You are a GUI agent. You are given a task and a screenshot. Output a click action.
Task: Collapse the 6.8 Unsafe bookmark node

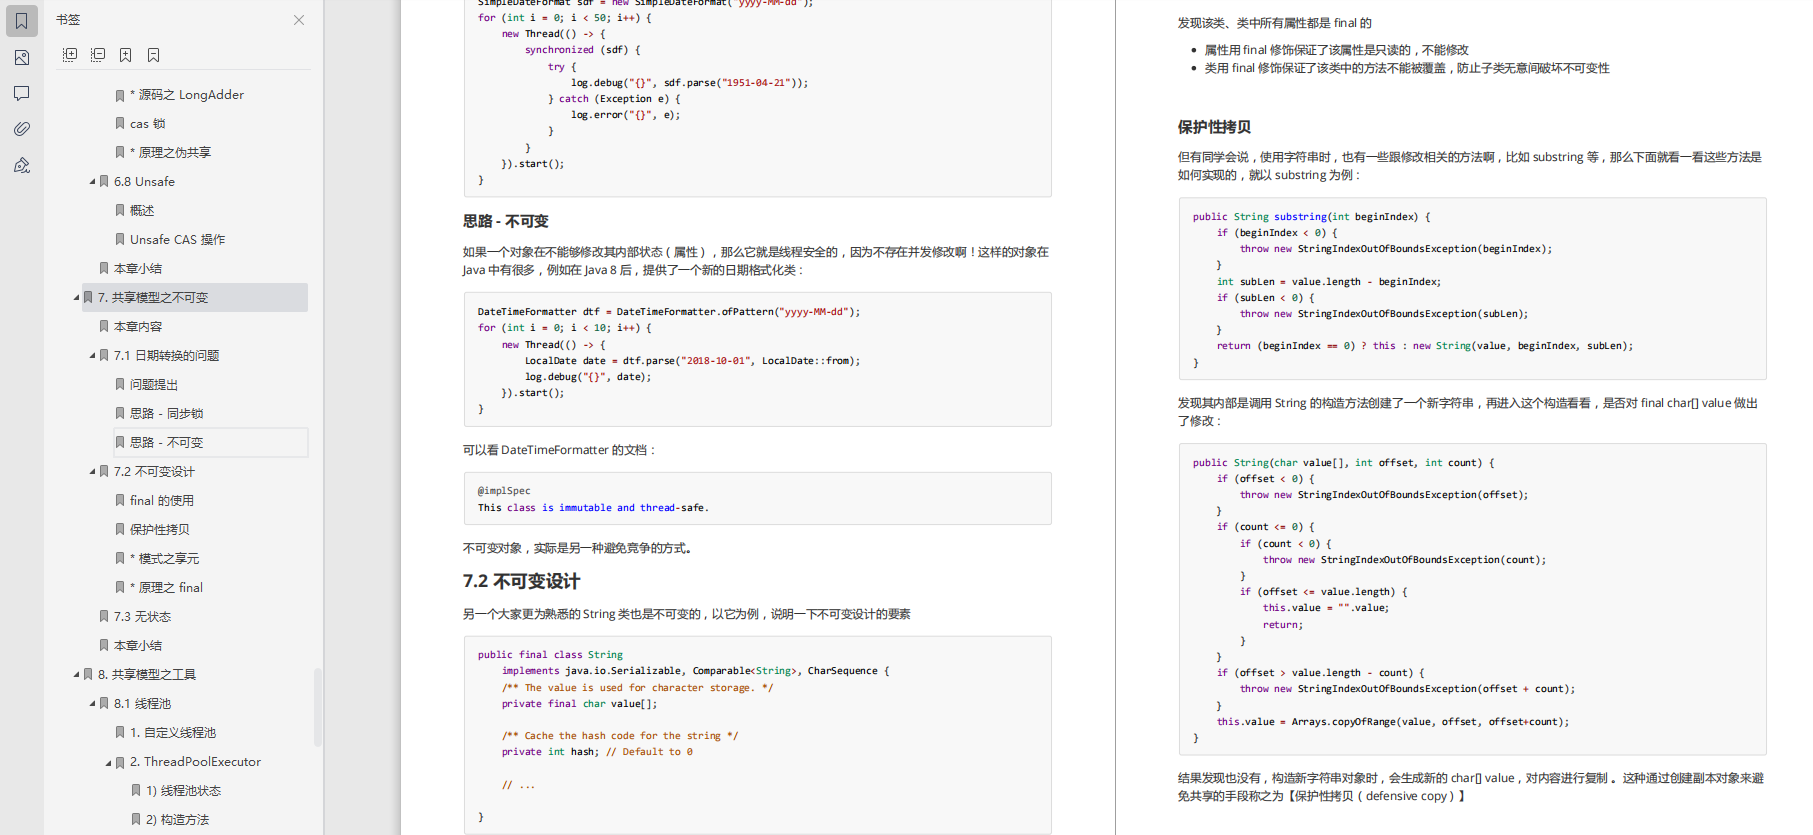[93, 182]
